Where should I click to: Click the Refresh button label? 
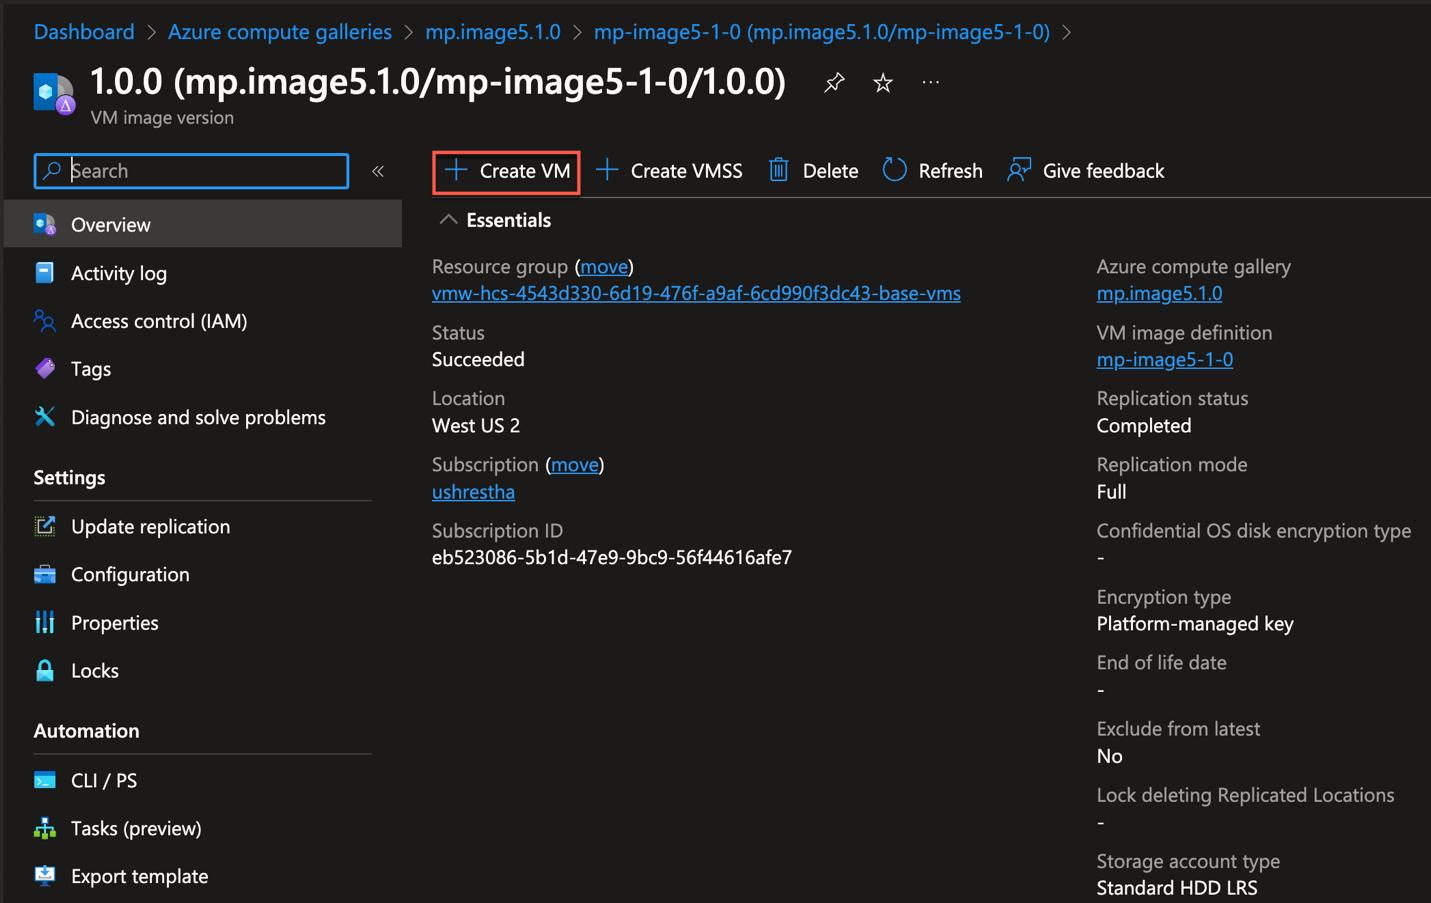tap(950, 171)
